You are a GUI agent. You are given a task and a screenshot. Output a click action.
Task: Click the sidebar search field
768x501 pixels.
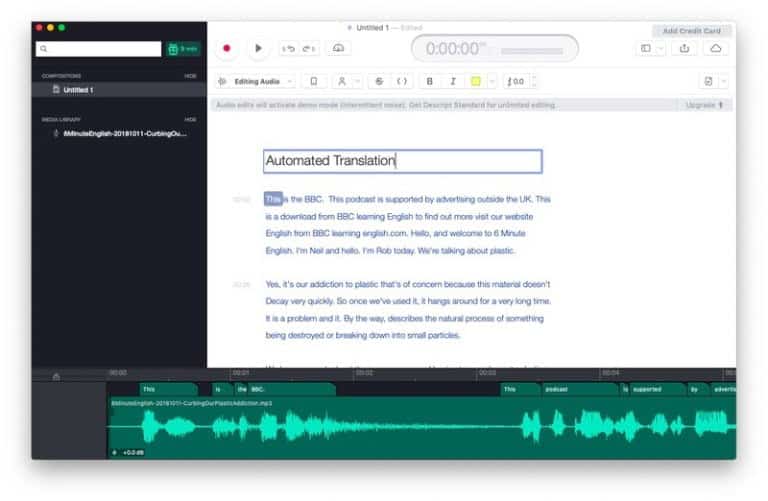pyautogui.click(x=98, y=48)
